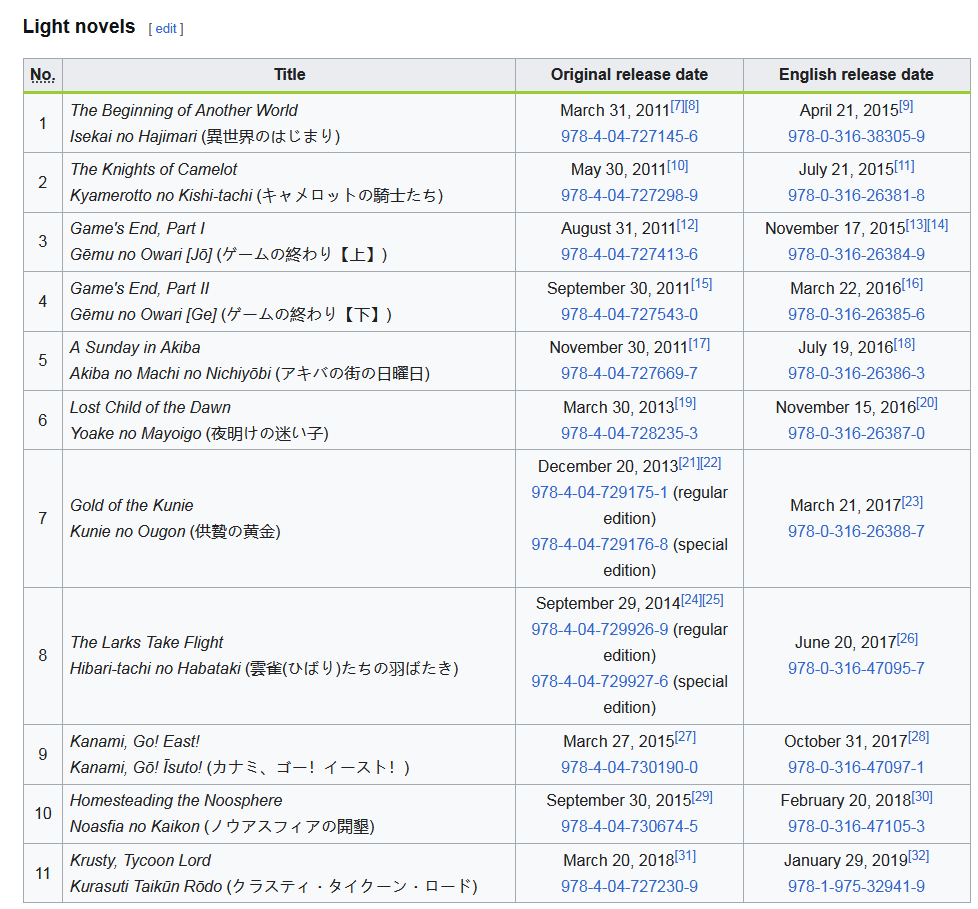Image resolution: width=978 pixels, height=909 pixels.
Task: Open ISBN 978-0-316-47095-7 link
Action: (x=856, y=668)
